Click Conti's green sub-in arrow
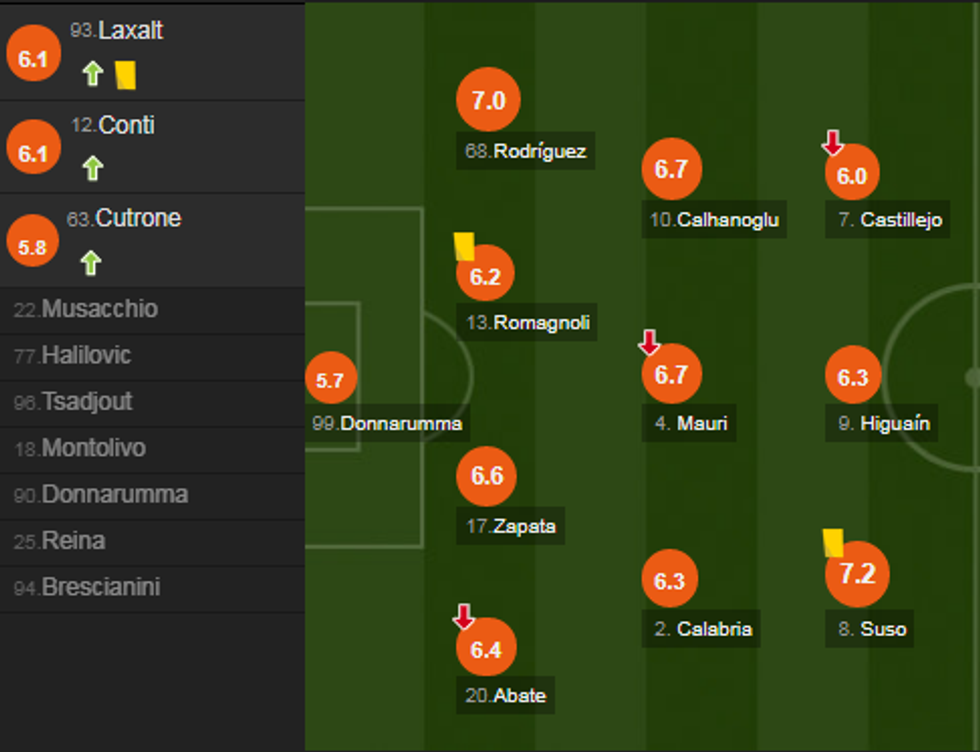 tap(93, 168)
